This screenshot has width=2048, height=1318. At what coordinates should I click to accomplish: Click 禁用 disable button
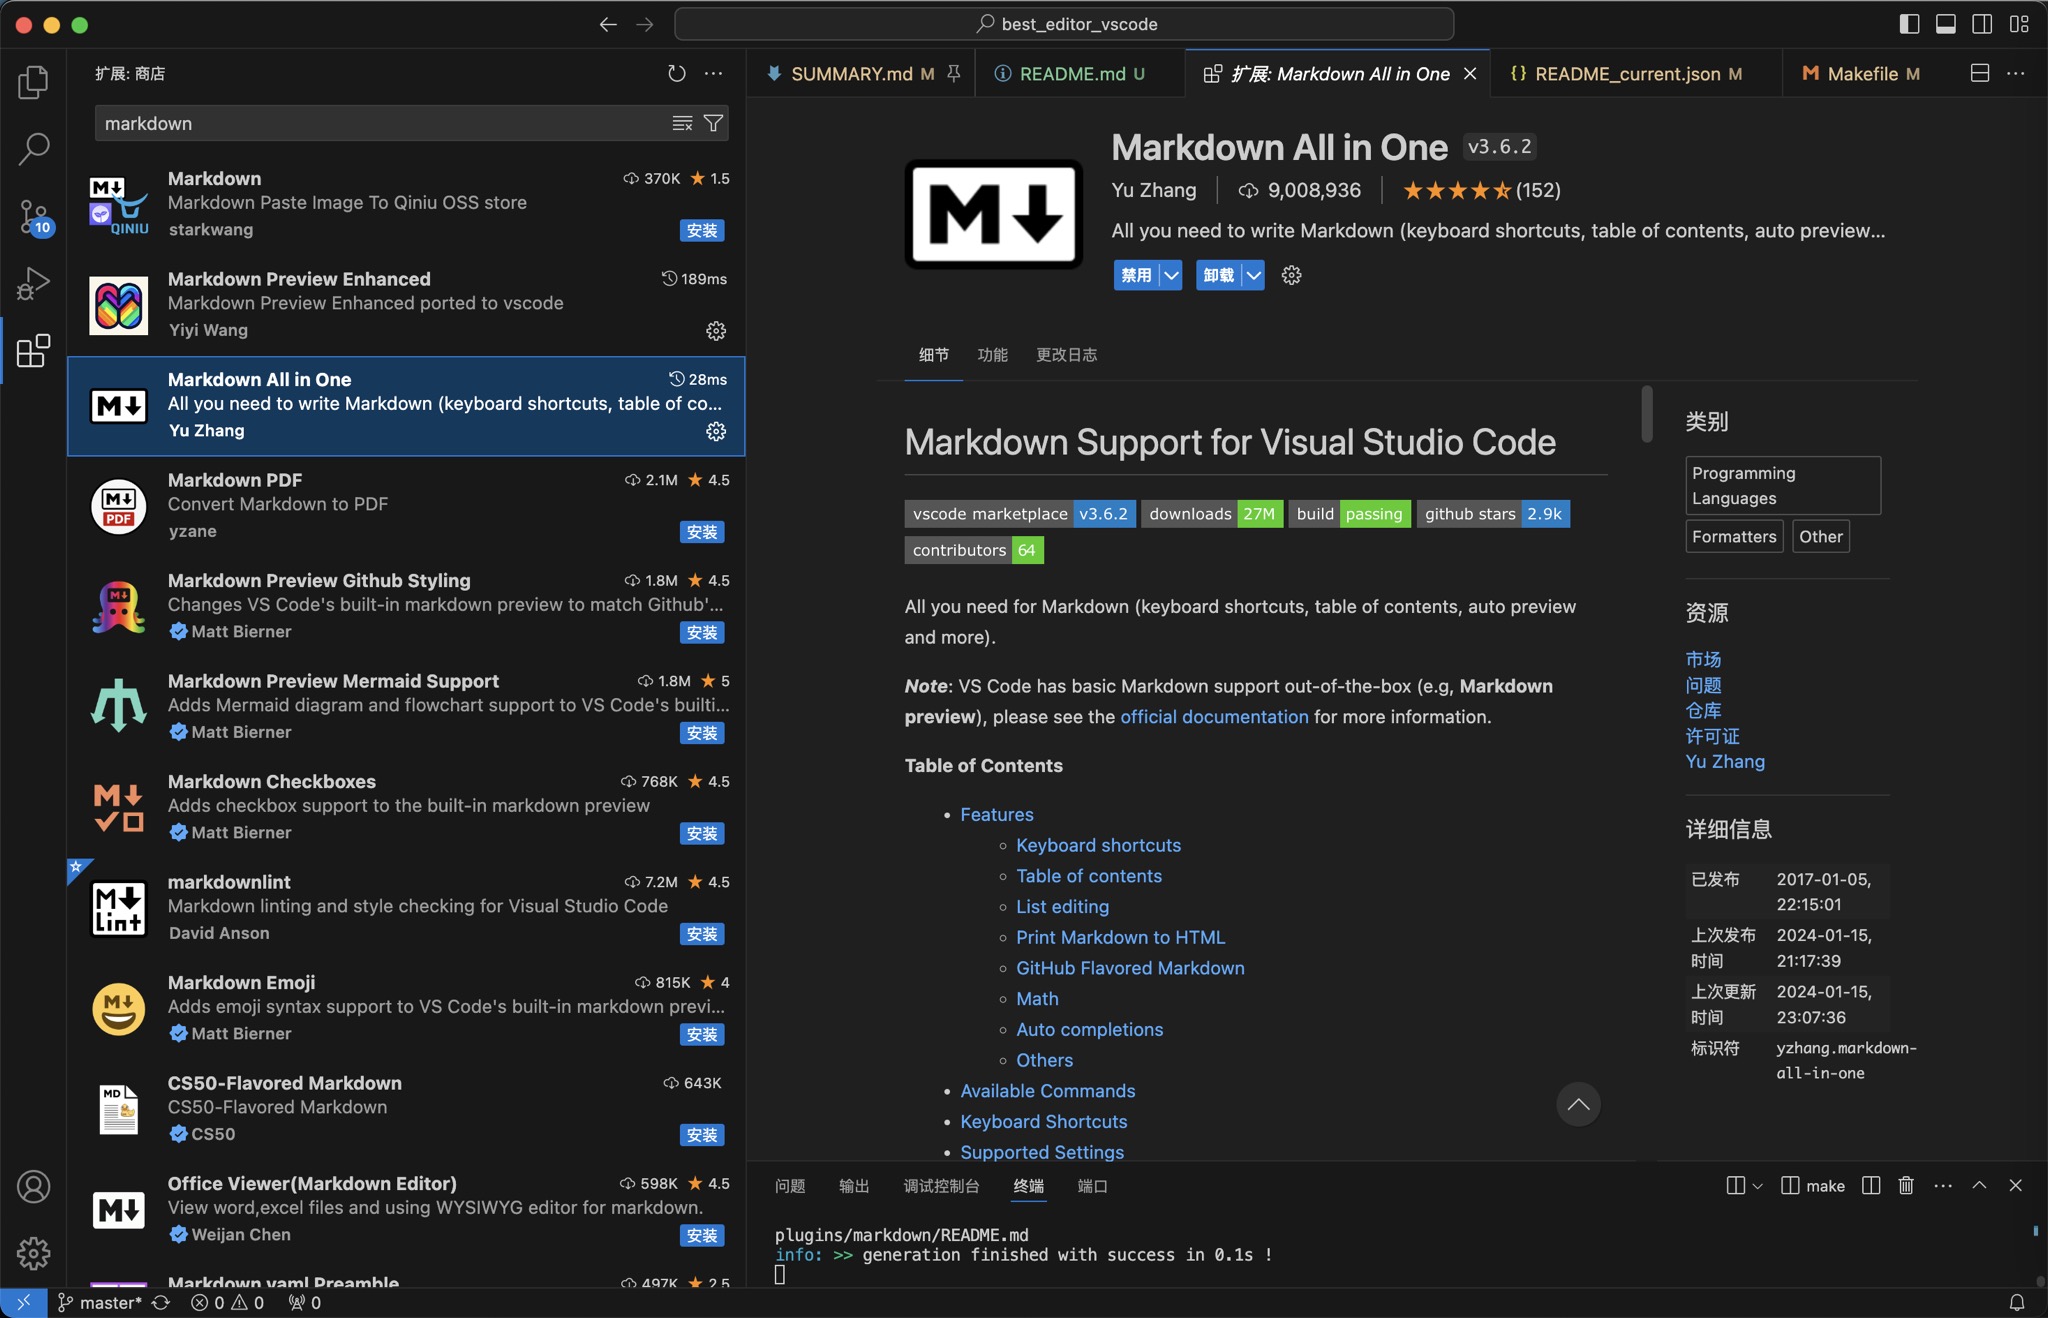pyautogui.click(x=1136, y=275)
